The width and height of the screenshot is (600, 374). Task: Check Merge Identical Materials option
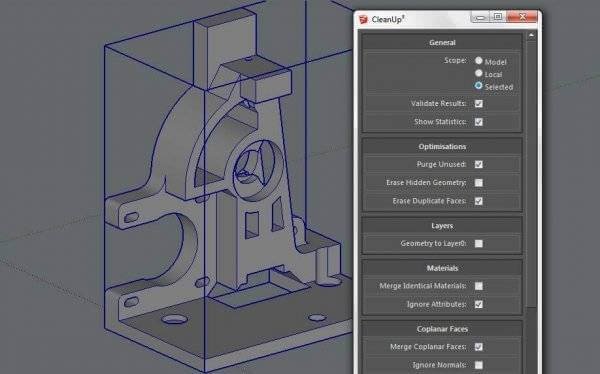pyautogui.click(x=479, y=286)
